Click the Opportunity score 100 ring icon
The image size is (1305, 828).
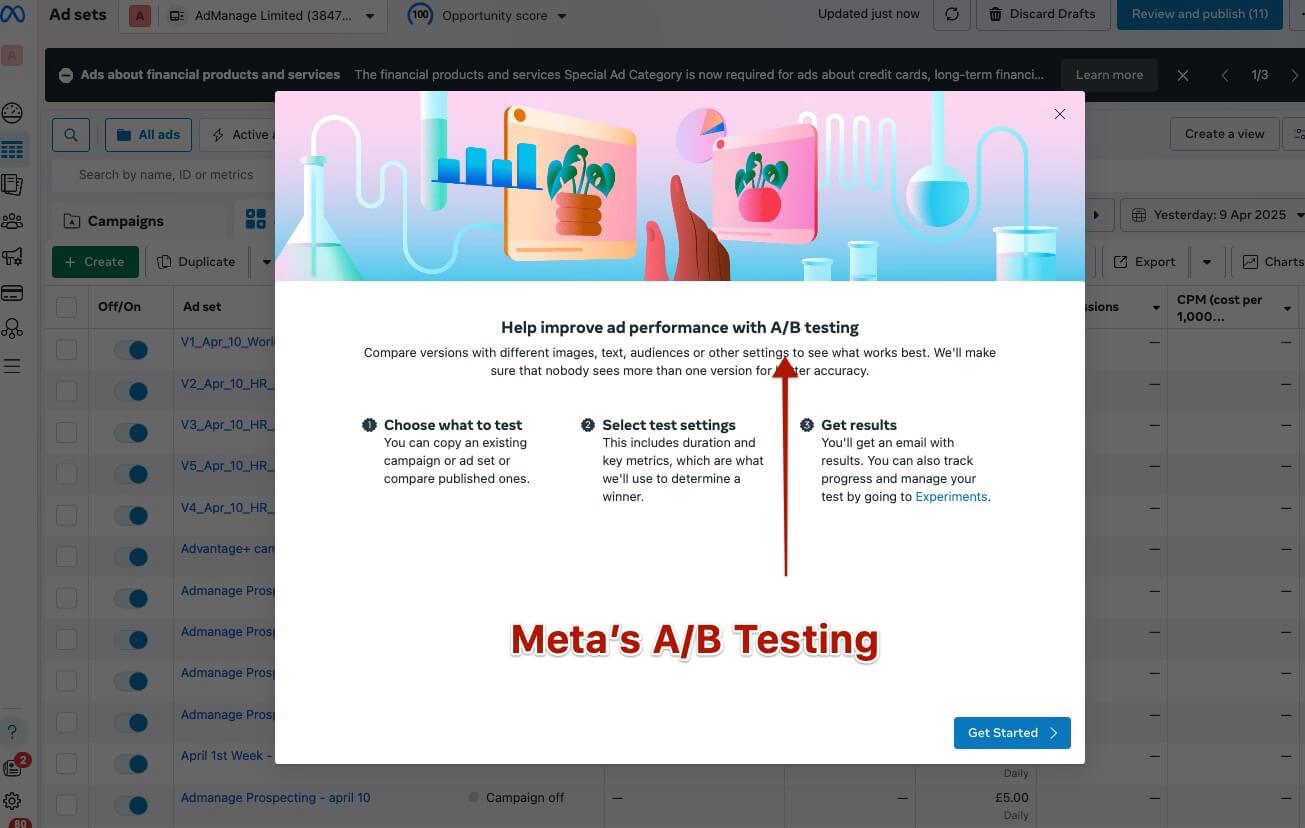(421, 16)
